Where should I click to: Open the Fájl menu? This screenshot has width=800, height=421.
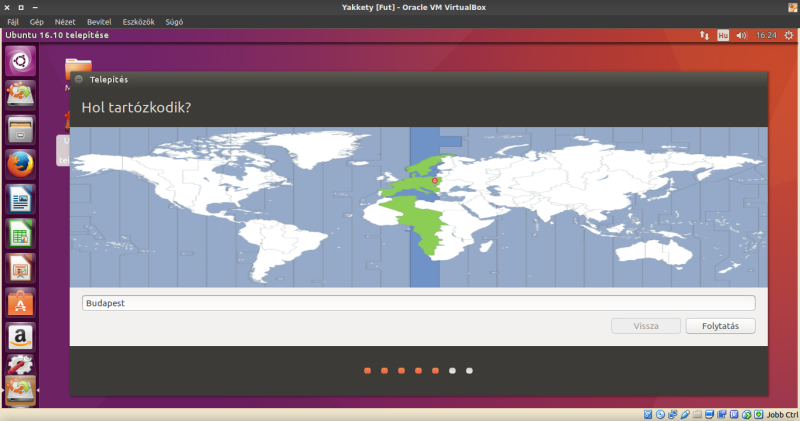coord(13,21)
